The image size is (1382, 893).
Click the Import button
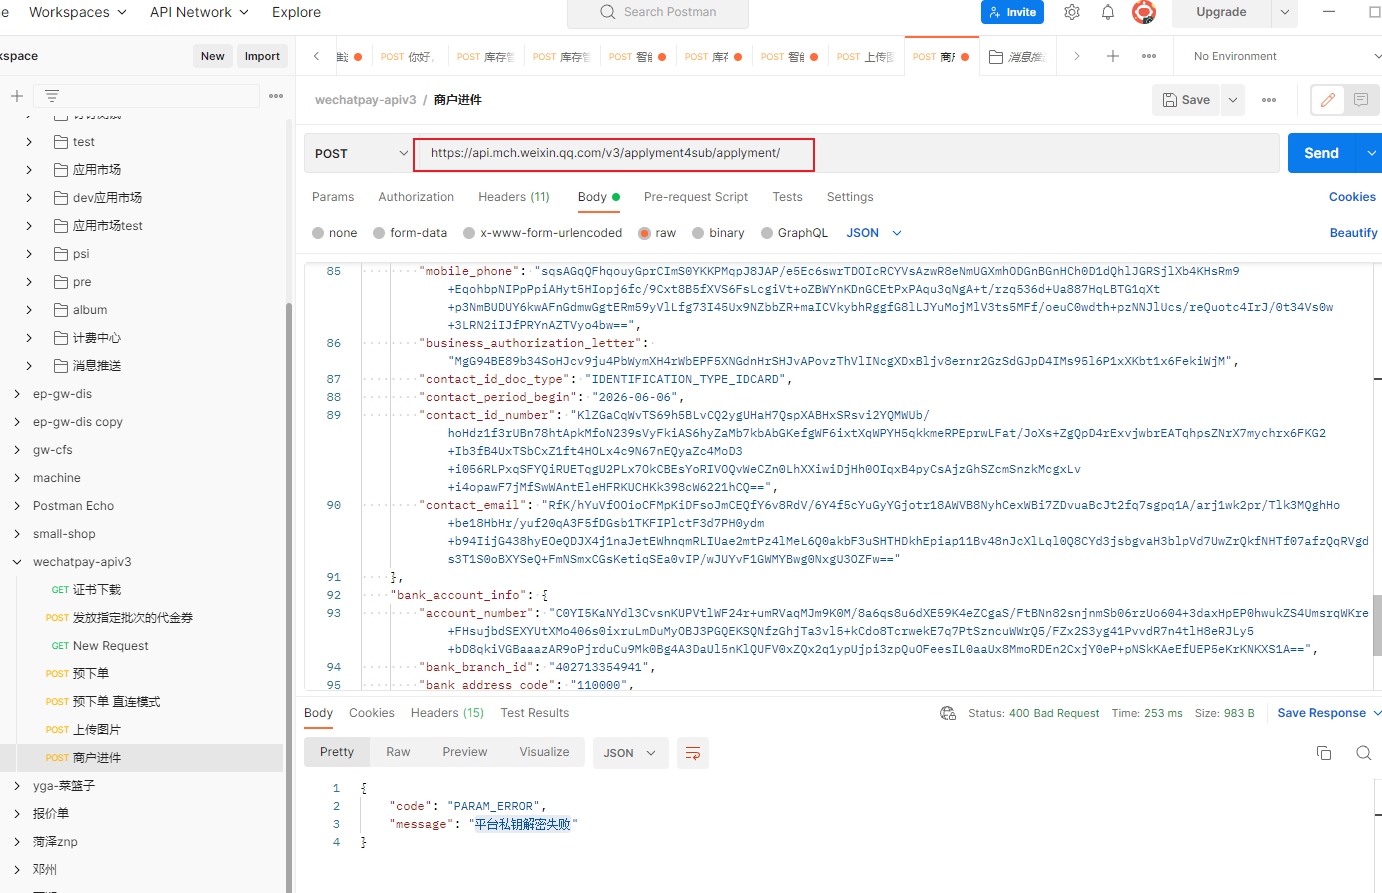click(x=262, y=56)
